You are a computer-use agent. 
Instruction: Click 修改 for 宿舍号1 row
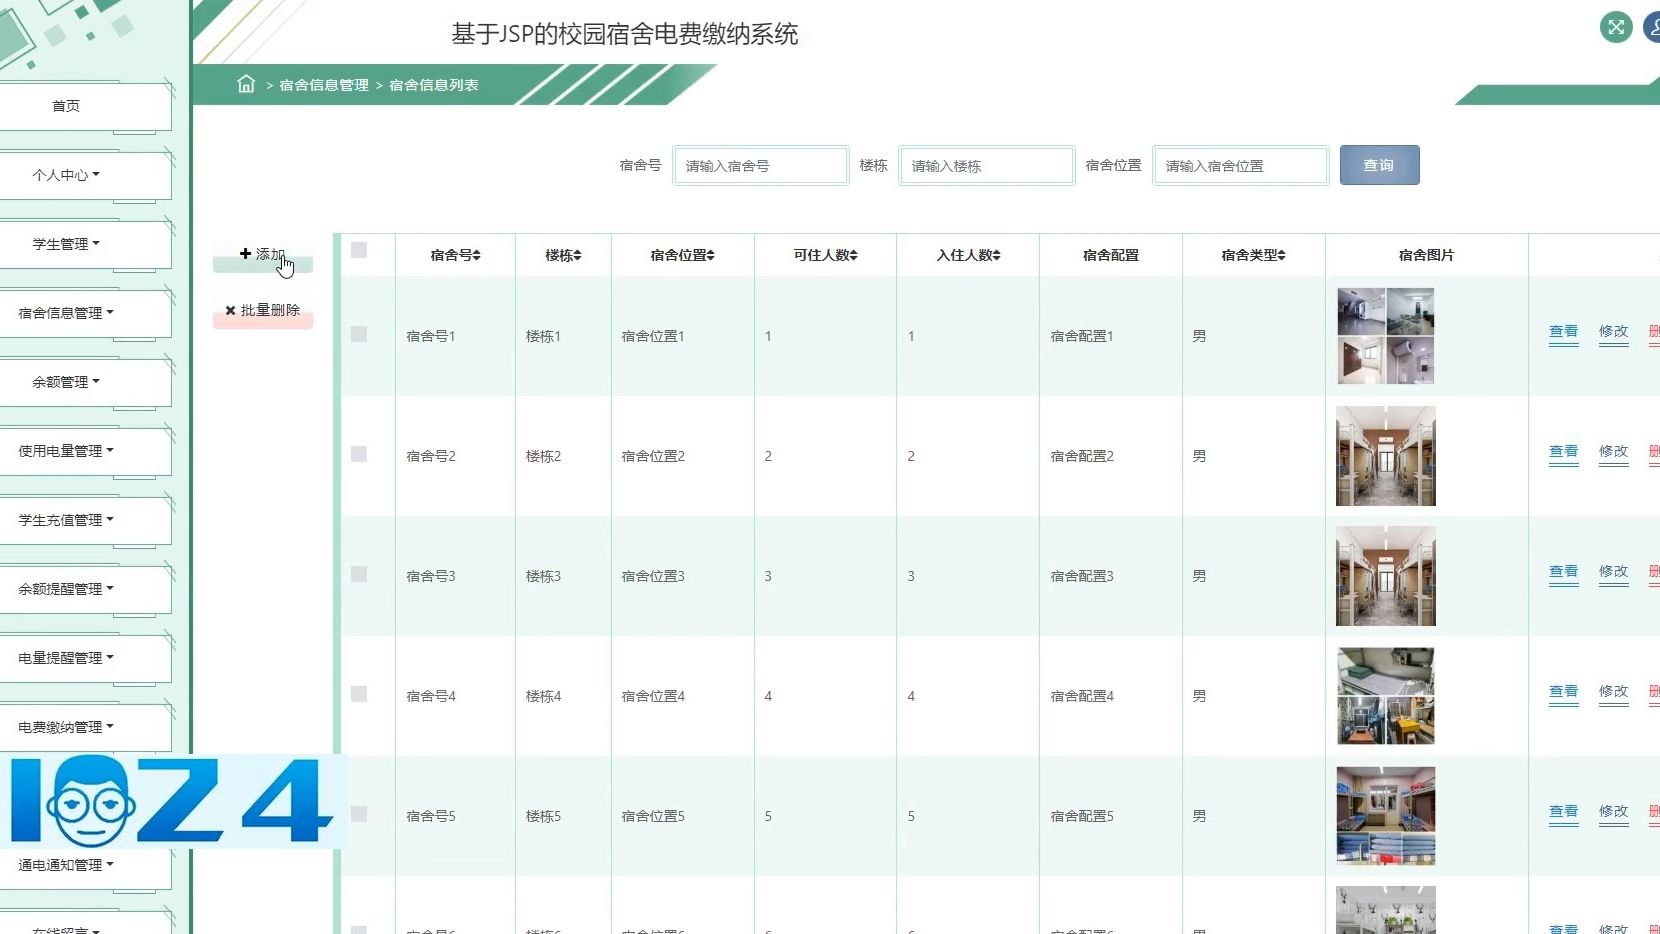point(1613,332)
